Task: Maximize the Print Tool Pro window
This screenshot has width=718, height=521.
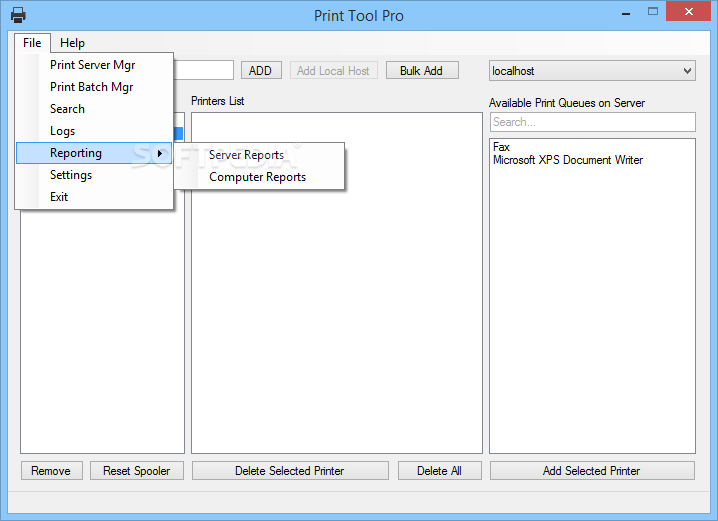Action: 653,12
